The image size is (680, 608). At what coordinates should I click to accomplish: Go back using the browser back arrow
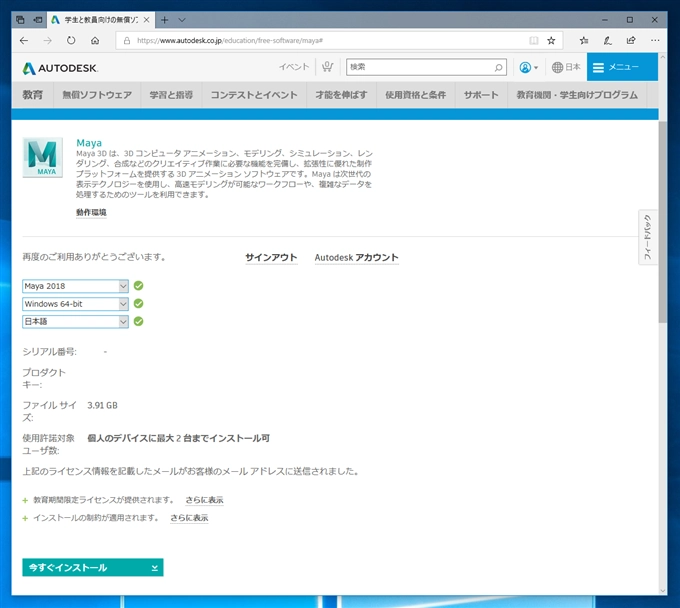coord(24,41)
